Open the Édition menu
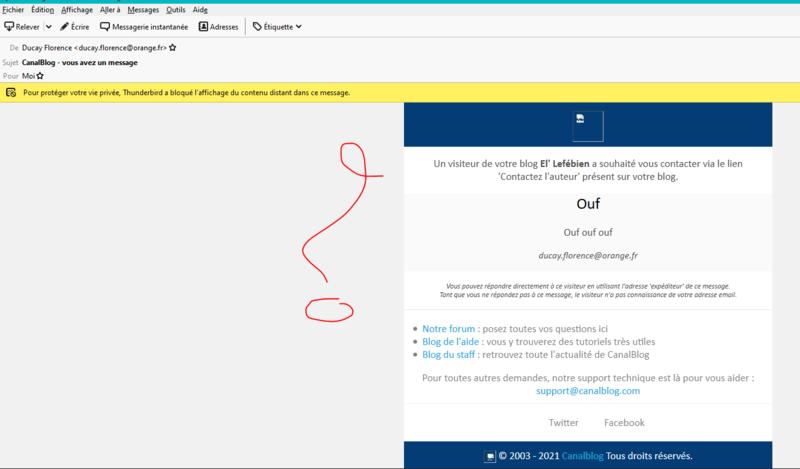The image size is (800, 469). click(42, 10)
